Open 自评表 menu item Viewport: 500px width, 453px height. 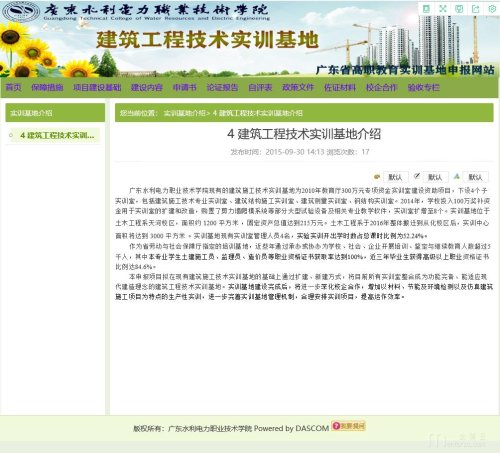(260, 87)
